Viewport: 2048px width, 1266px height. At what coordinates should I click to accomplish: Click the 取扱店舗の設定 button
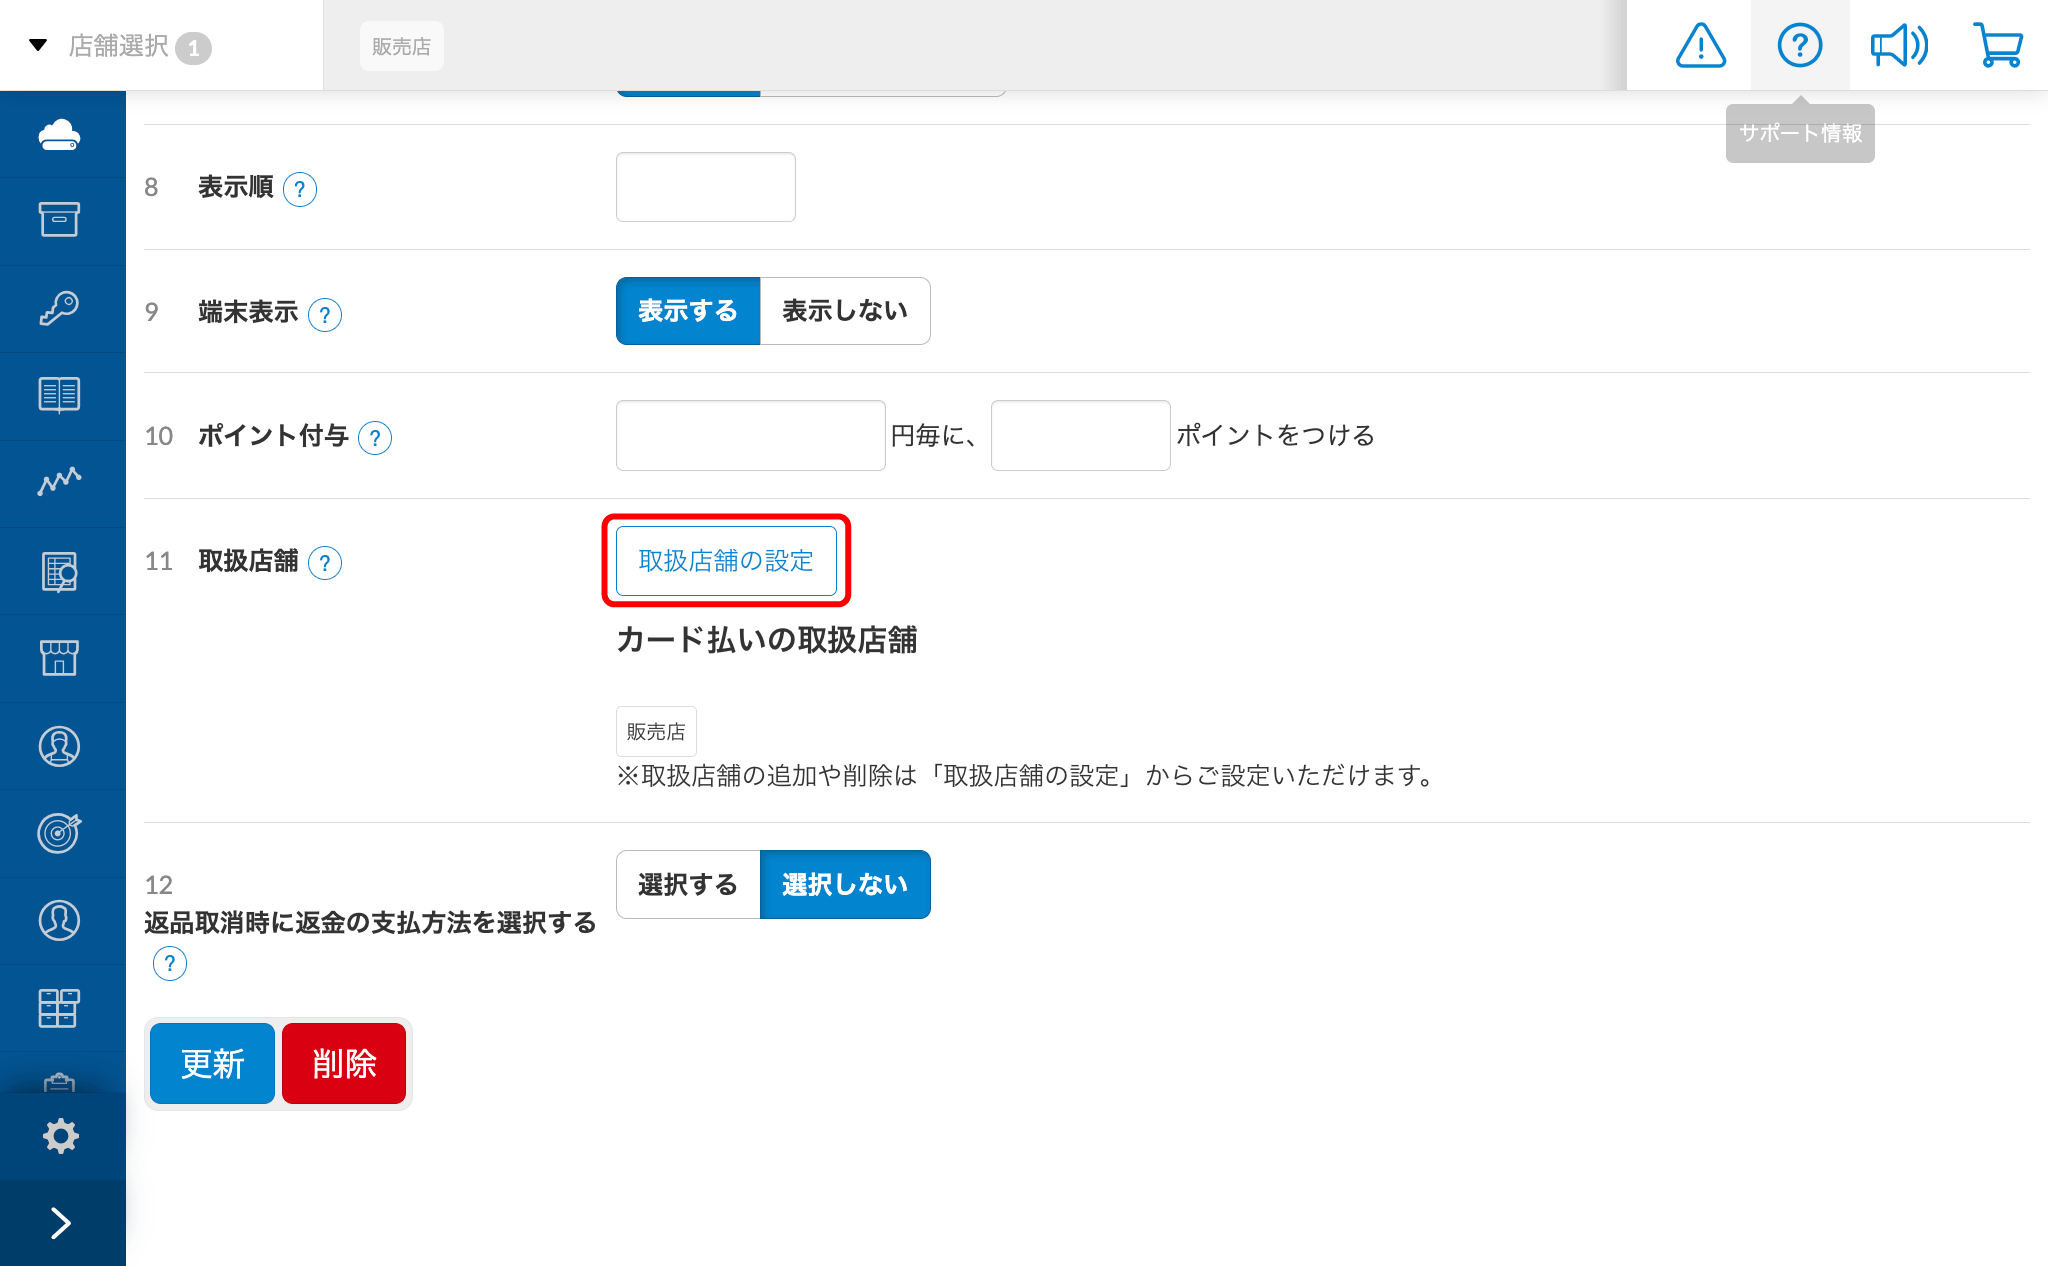(726, 561)
